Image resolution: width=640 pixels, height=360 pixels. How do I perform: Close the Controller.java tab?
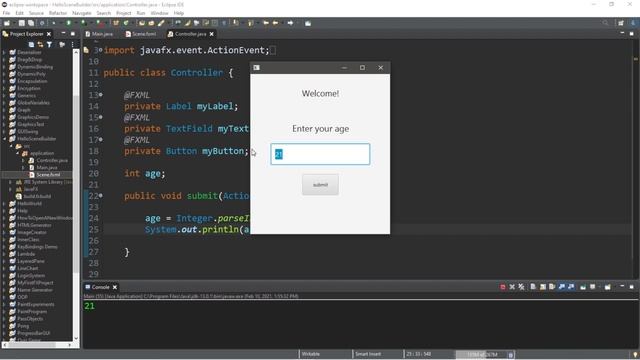(x=211, y=34)
